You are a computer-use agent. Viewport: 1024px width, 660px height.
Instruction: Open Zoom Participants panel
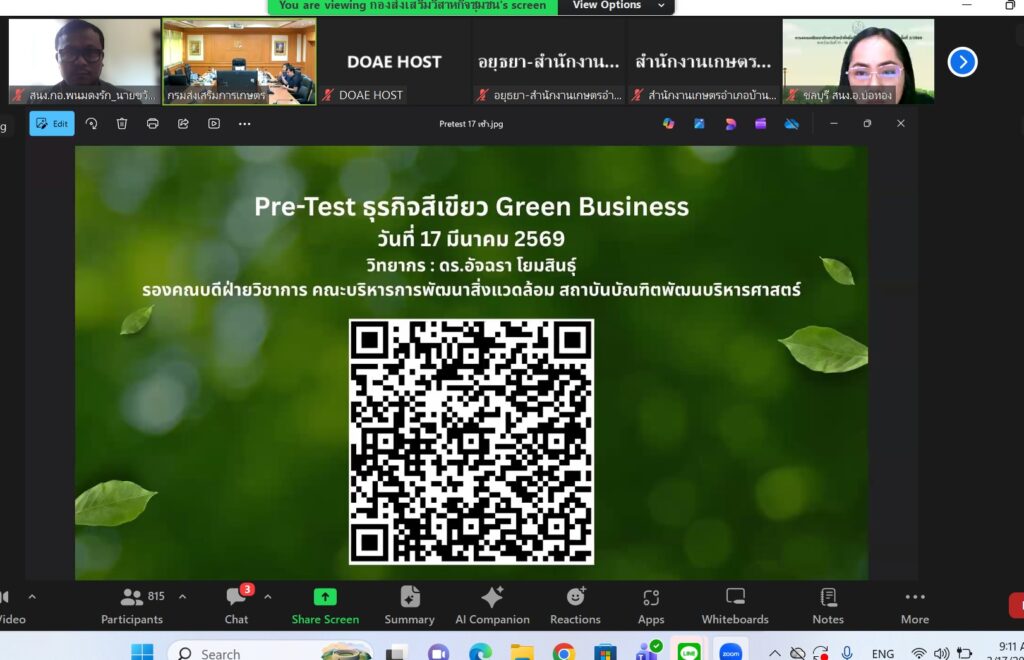coord(132,605)
